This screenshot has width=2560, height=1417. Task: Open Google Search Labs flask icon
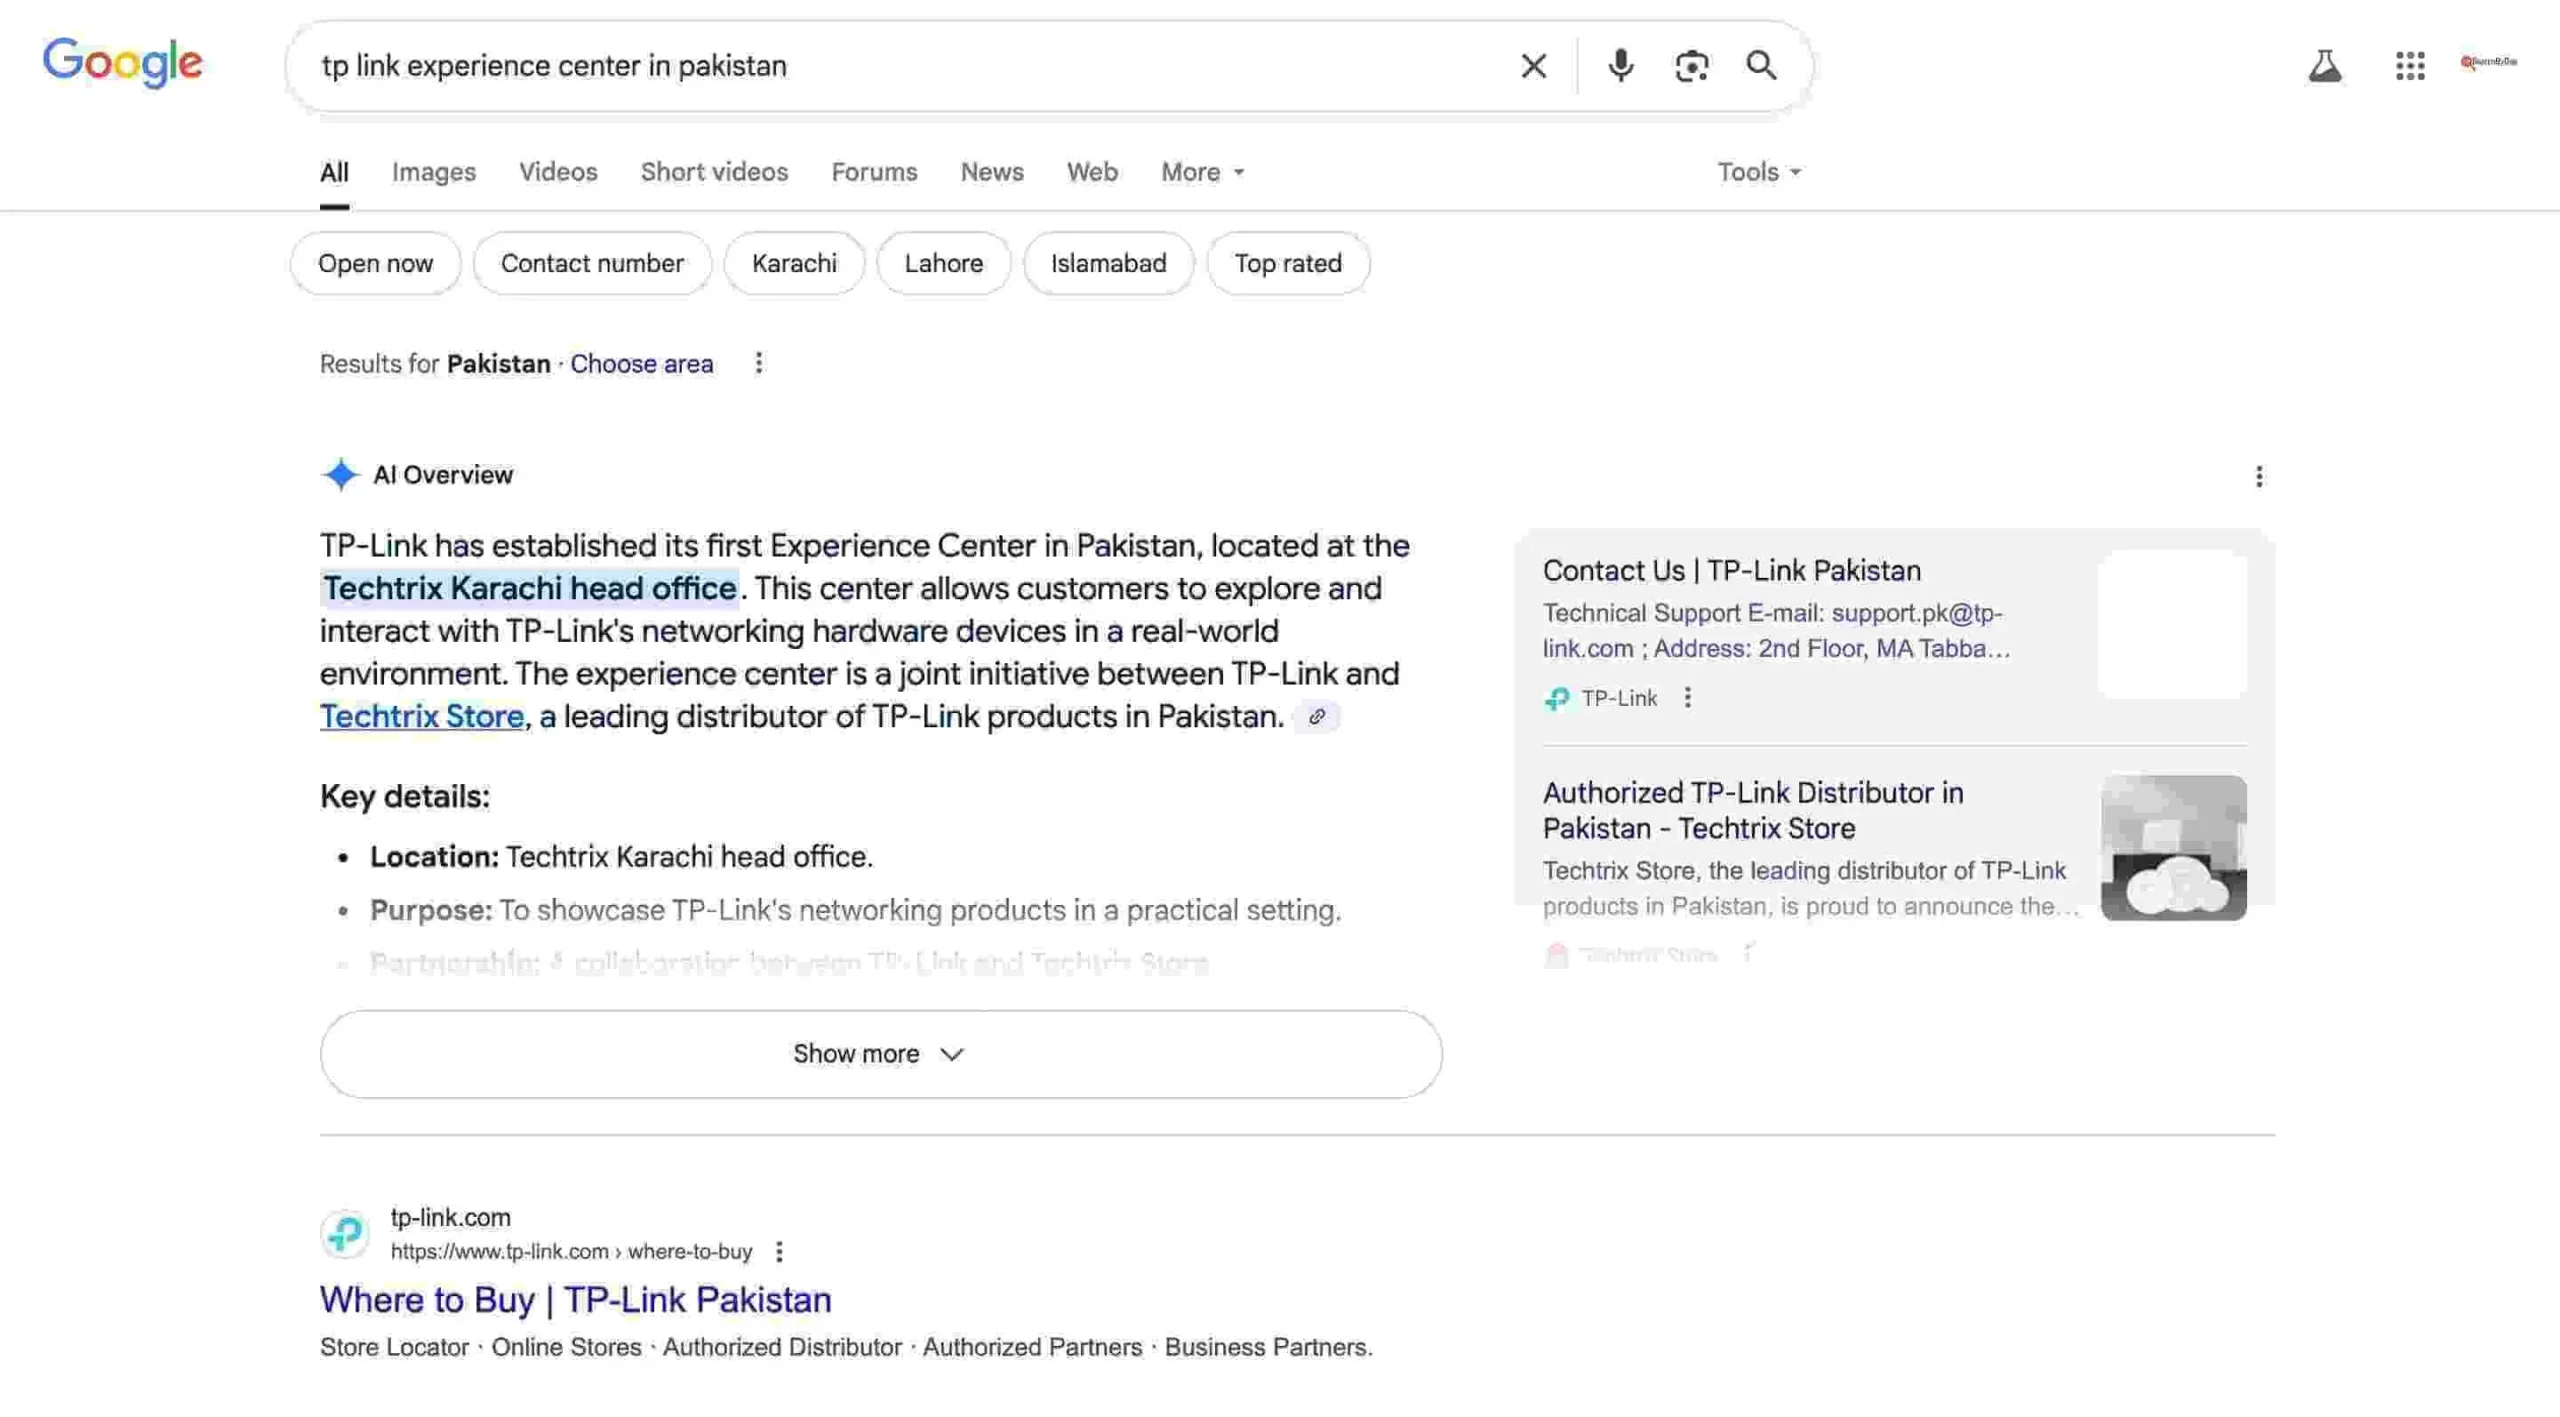(2326, 65)
